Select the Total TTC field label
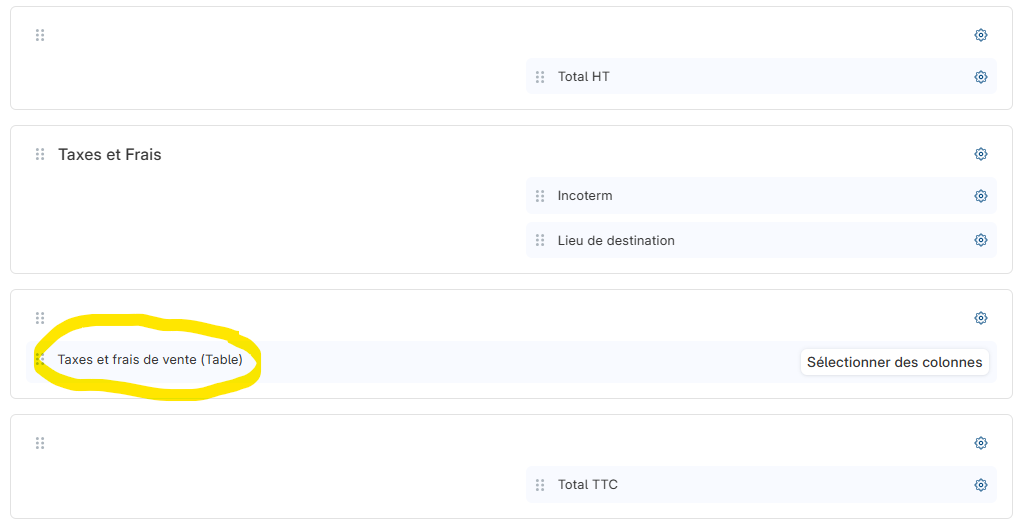1015x521 pixels. (588, 485)
